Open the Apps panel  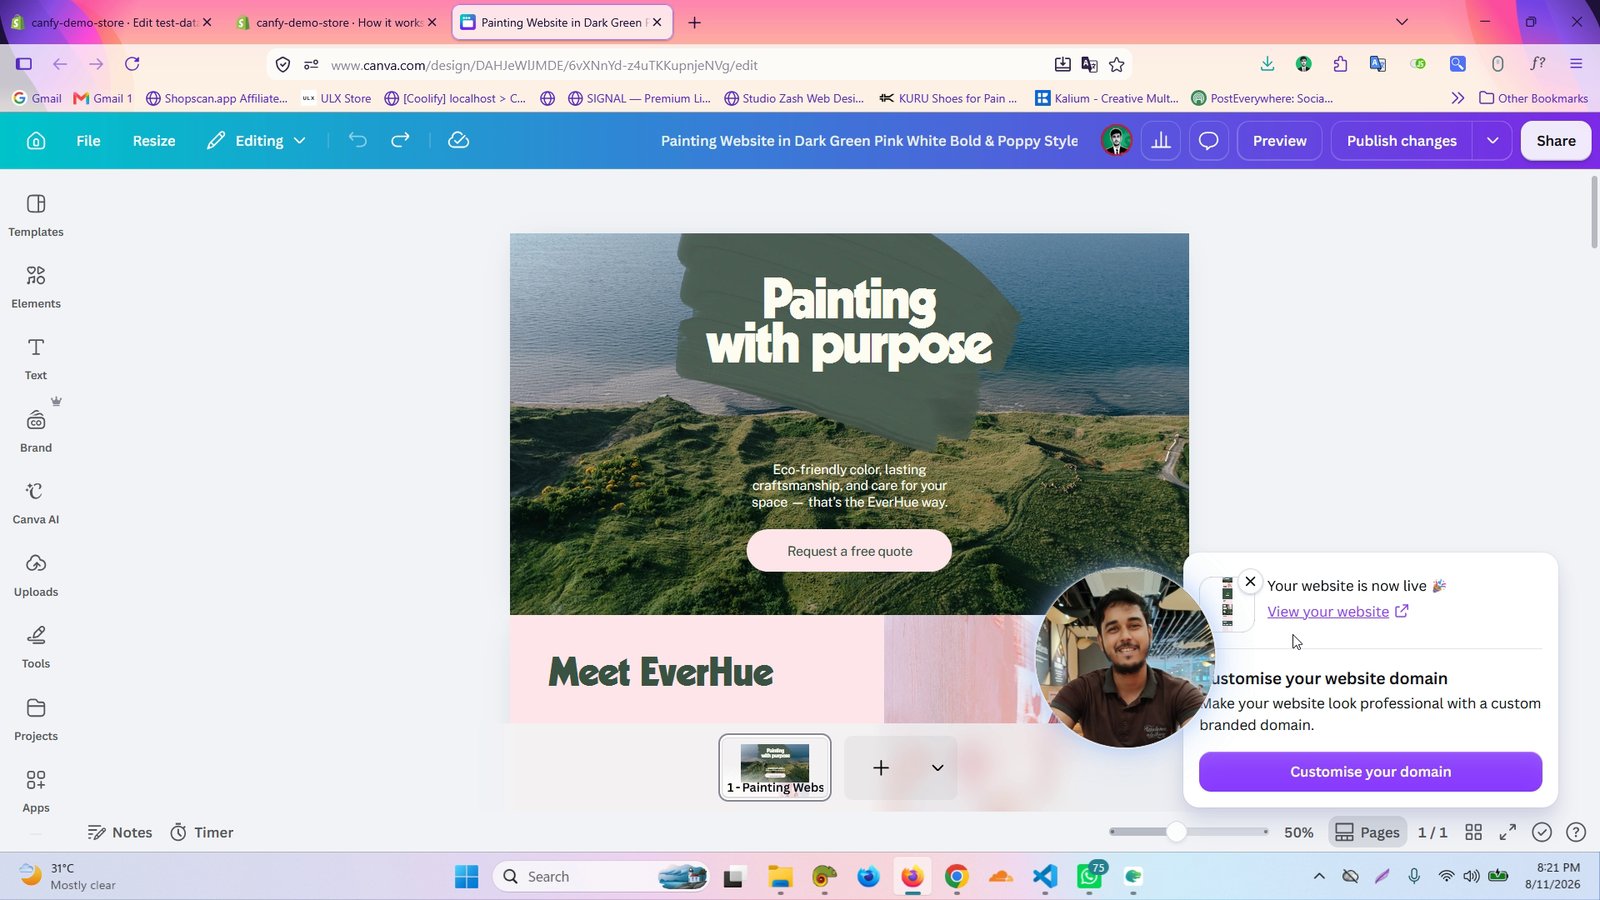[36, 791]
